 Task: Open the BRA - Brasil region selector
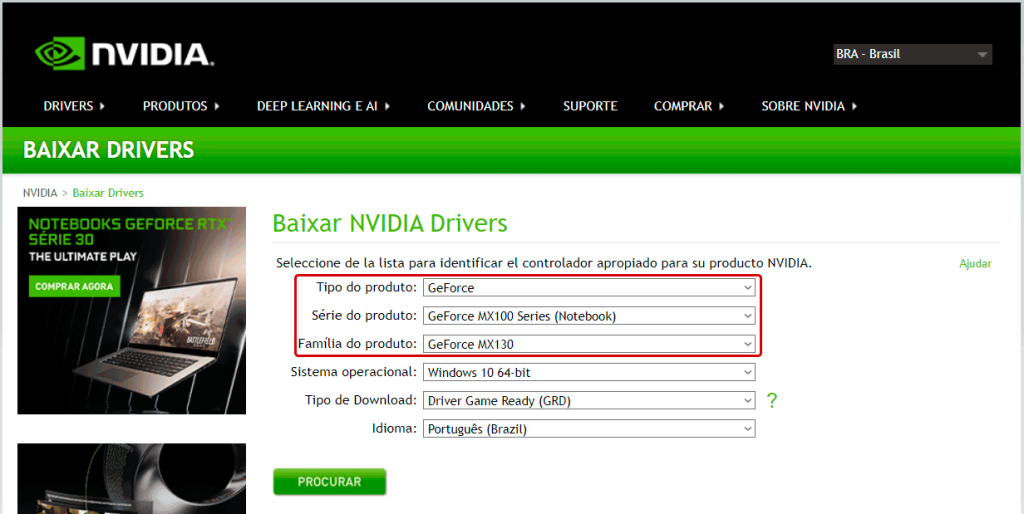(x=912, y=54)
